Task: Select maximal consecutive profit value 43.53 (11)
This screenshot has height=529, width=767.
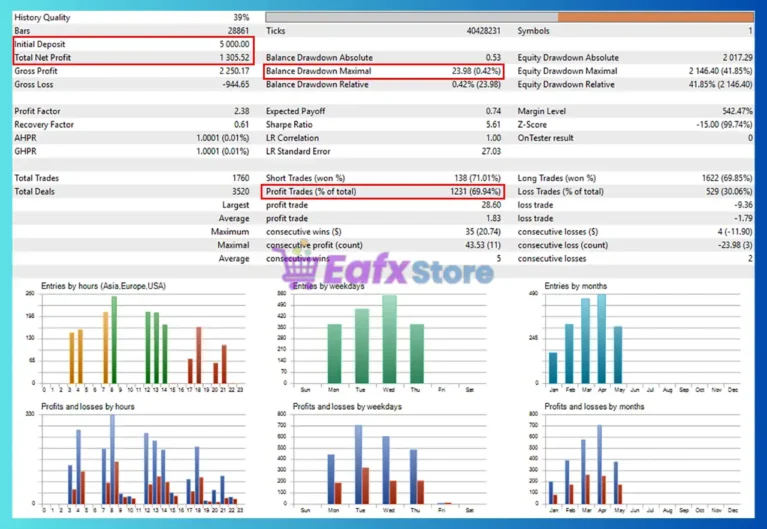Action: (x=483, y=245)
